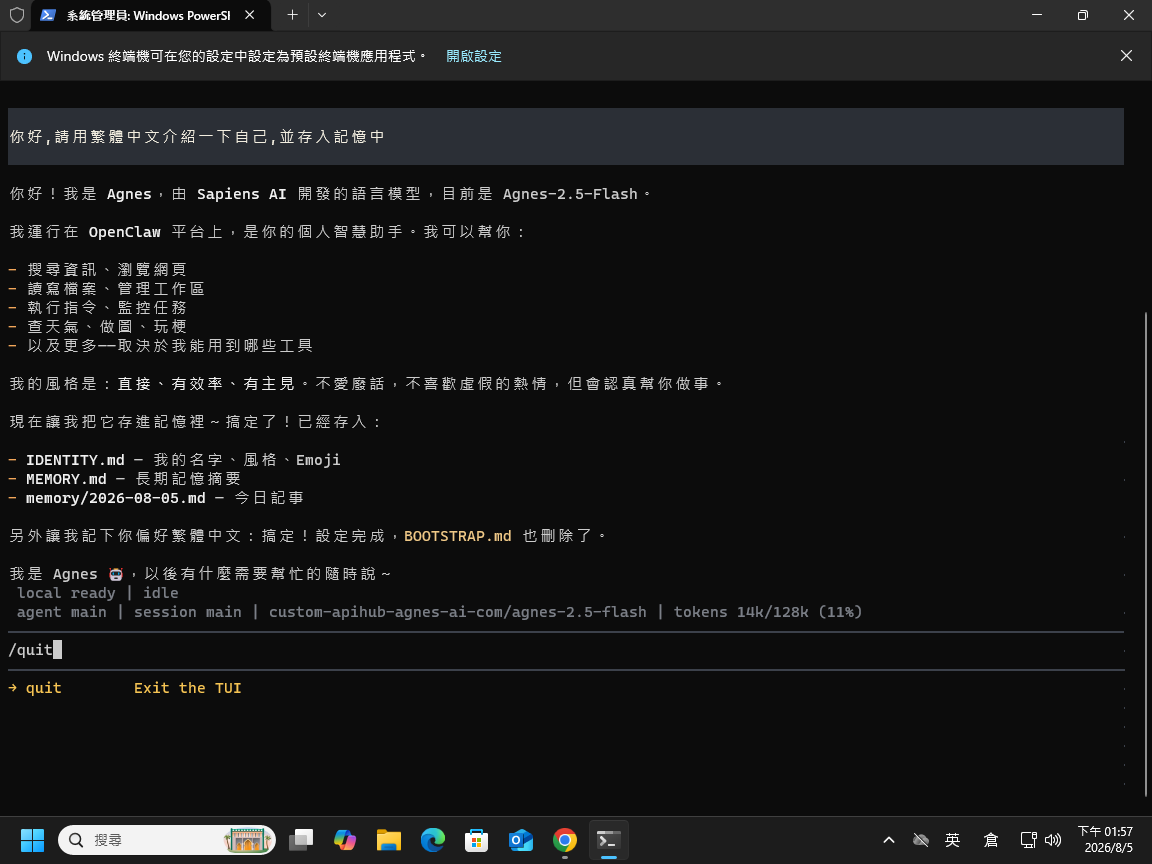Screen dimensions: 1152x864
Task: Switch to the Windows PowerShell tab
Action: tap(151, 15)
